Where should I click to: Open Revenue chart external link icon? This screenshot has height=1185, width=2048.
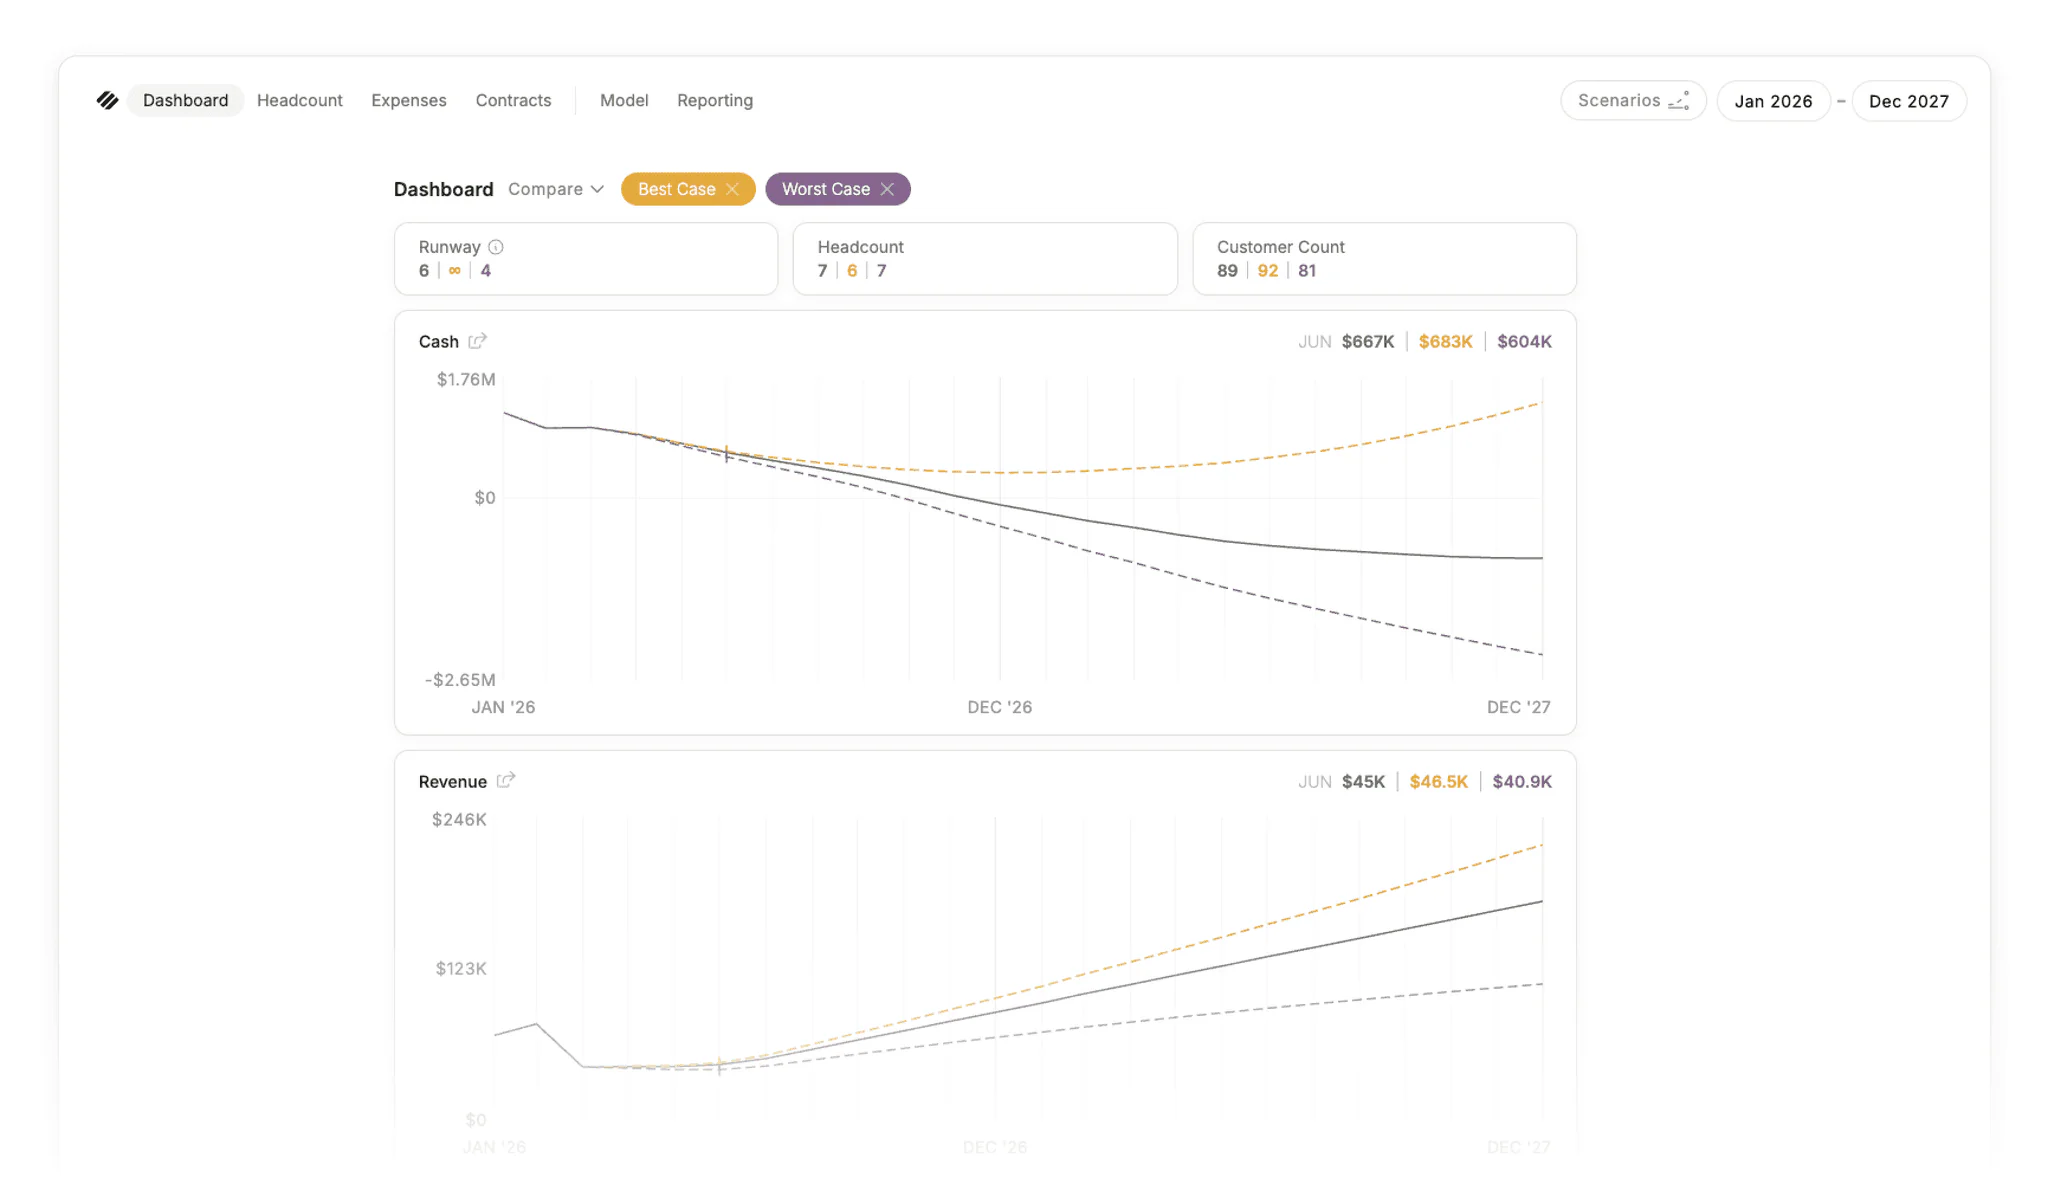tap(506, 780)
